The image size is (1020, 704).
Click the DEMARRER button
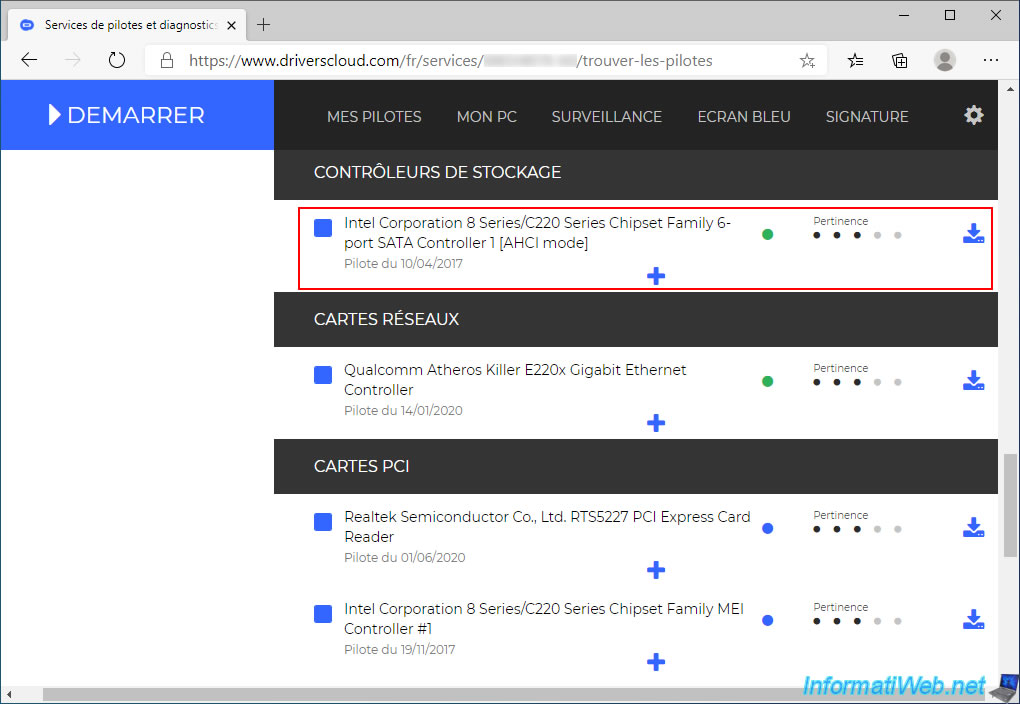(x=137, y=115)
